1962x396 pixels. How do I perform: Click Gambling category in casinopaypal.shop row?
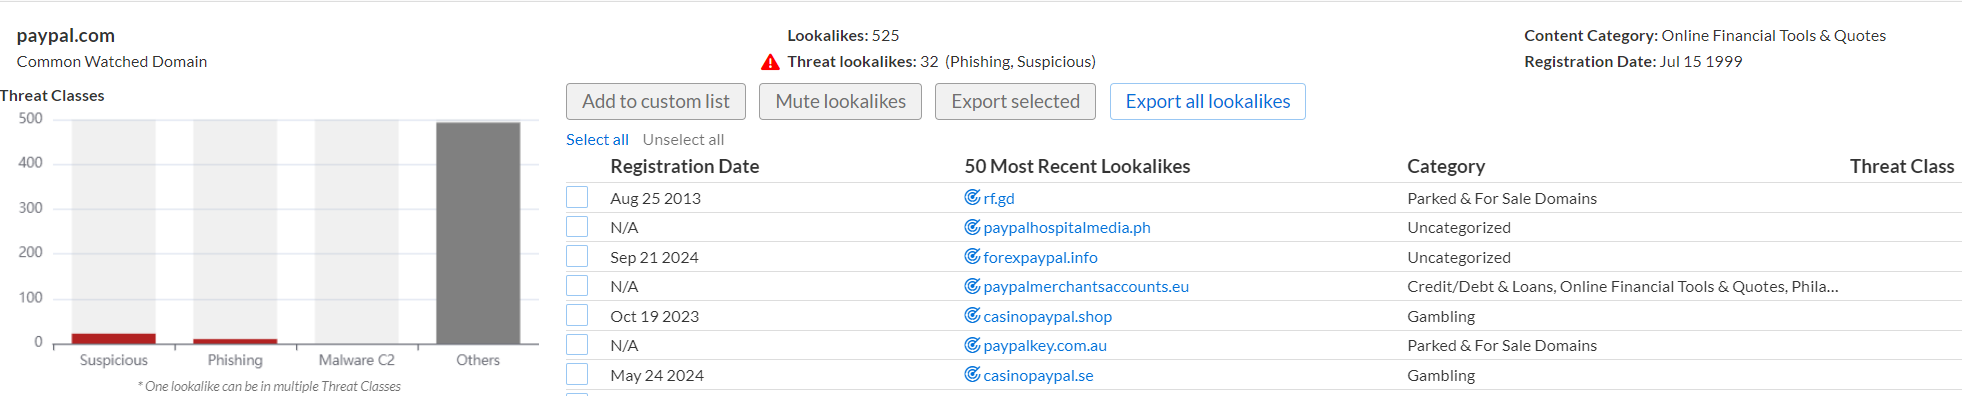1441,316
